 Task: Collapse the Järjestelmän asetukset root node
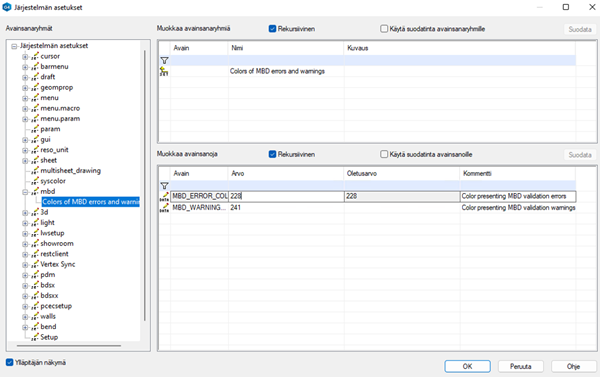tap(14, 46)
